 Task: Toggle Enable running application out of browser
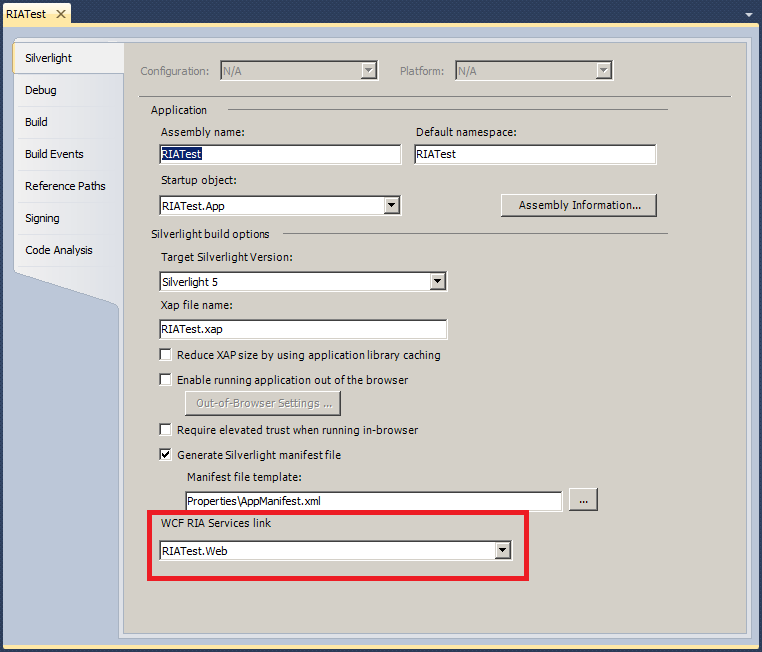[x=166, y=380]
